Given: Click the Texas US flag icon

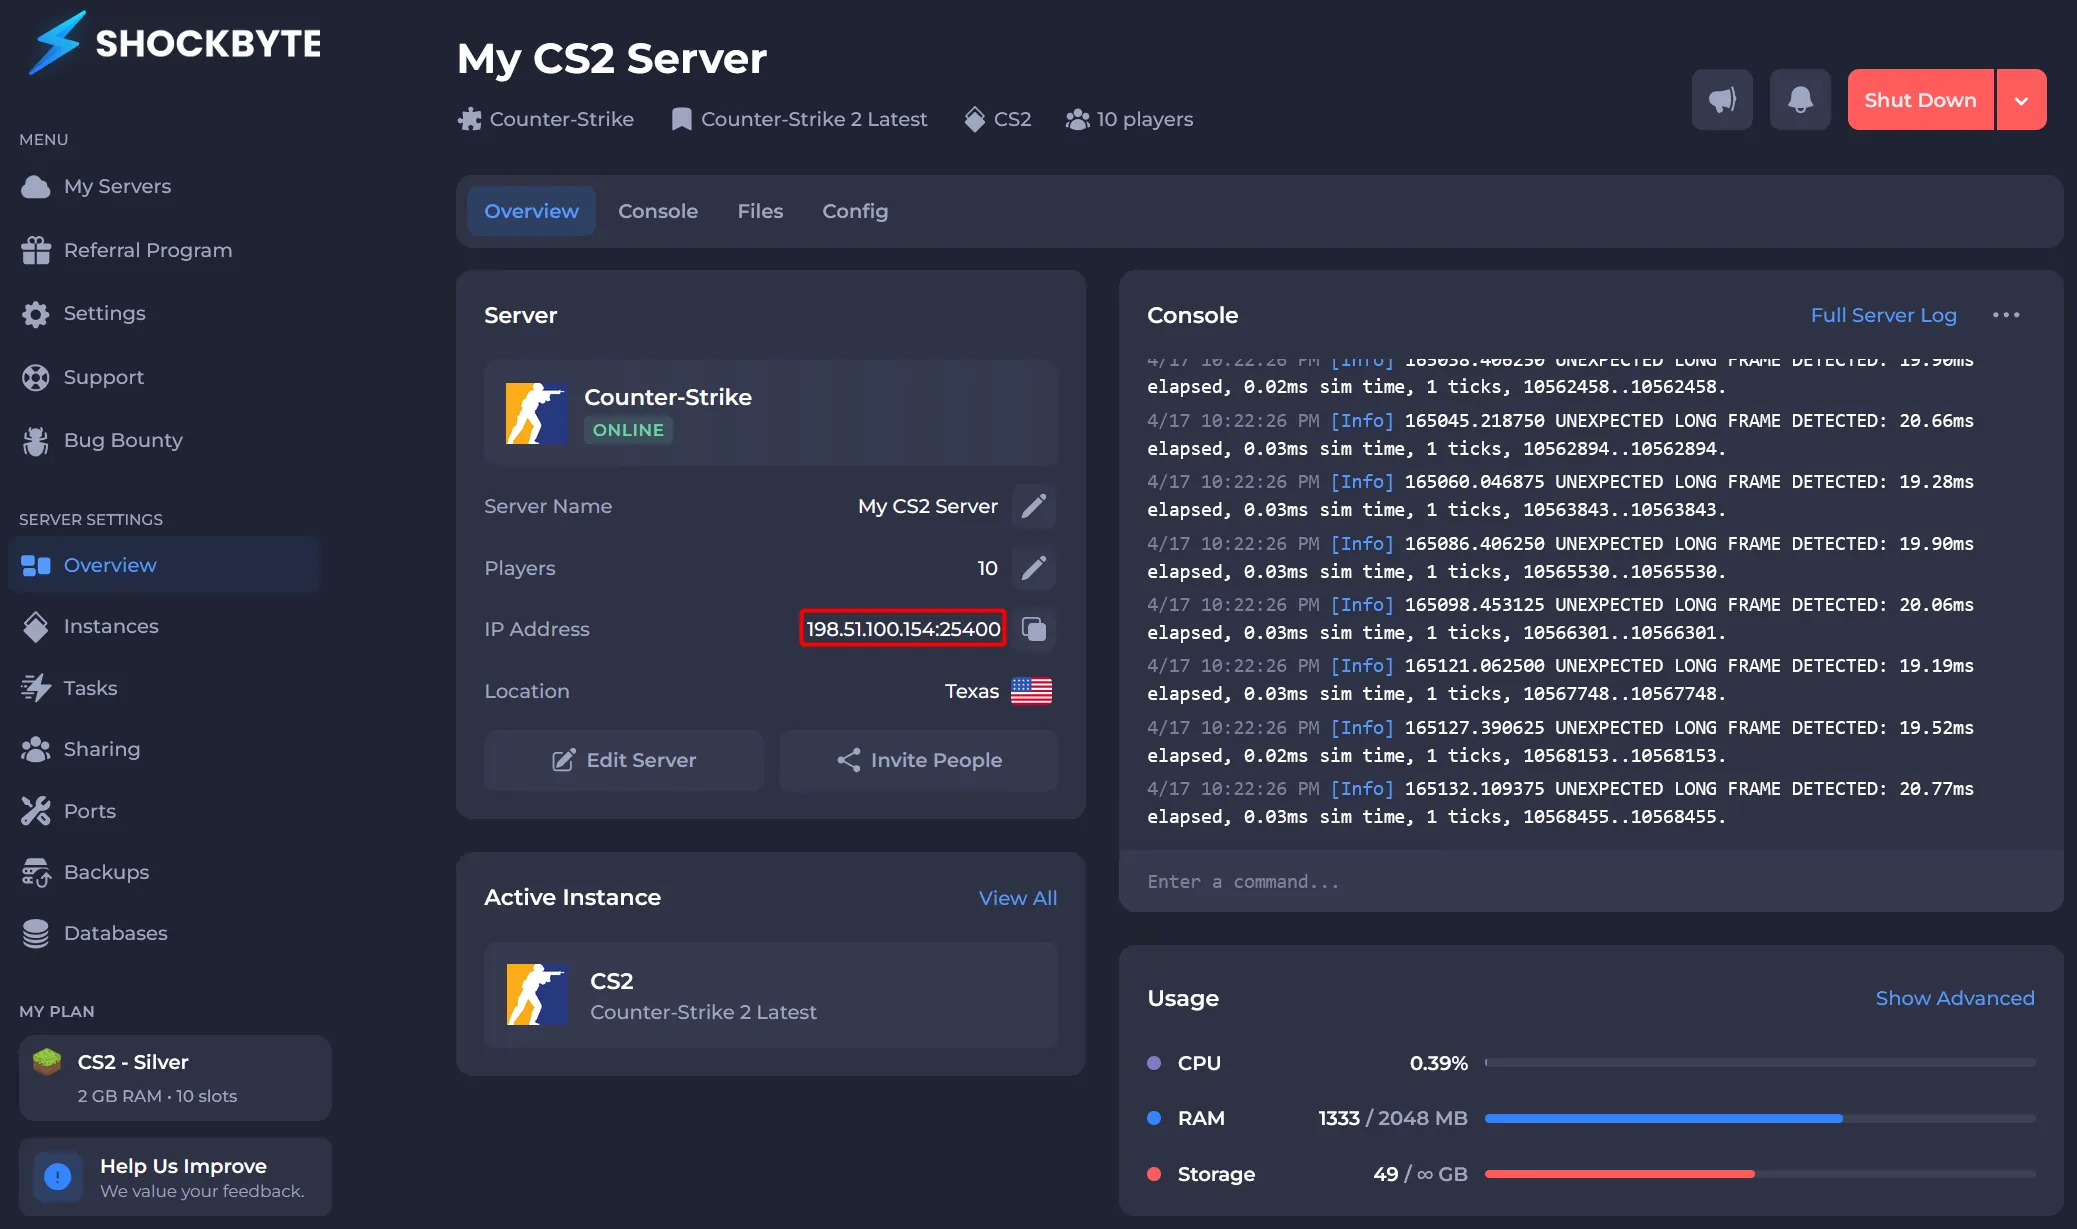Looking at the screenshot, I should 1031,691.
